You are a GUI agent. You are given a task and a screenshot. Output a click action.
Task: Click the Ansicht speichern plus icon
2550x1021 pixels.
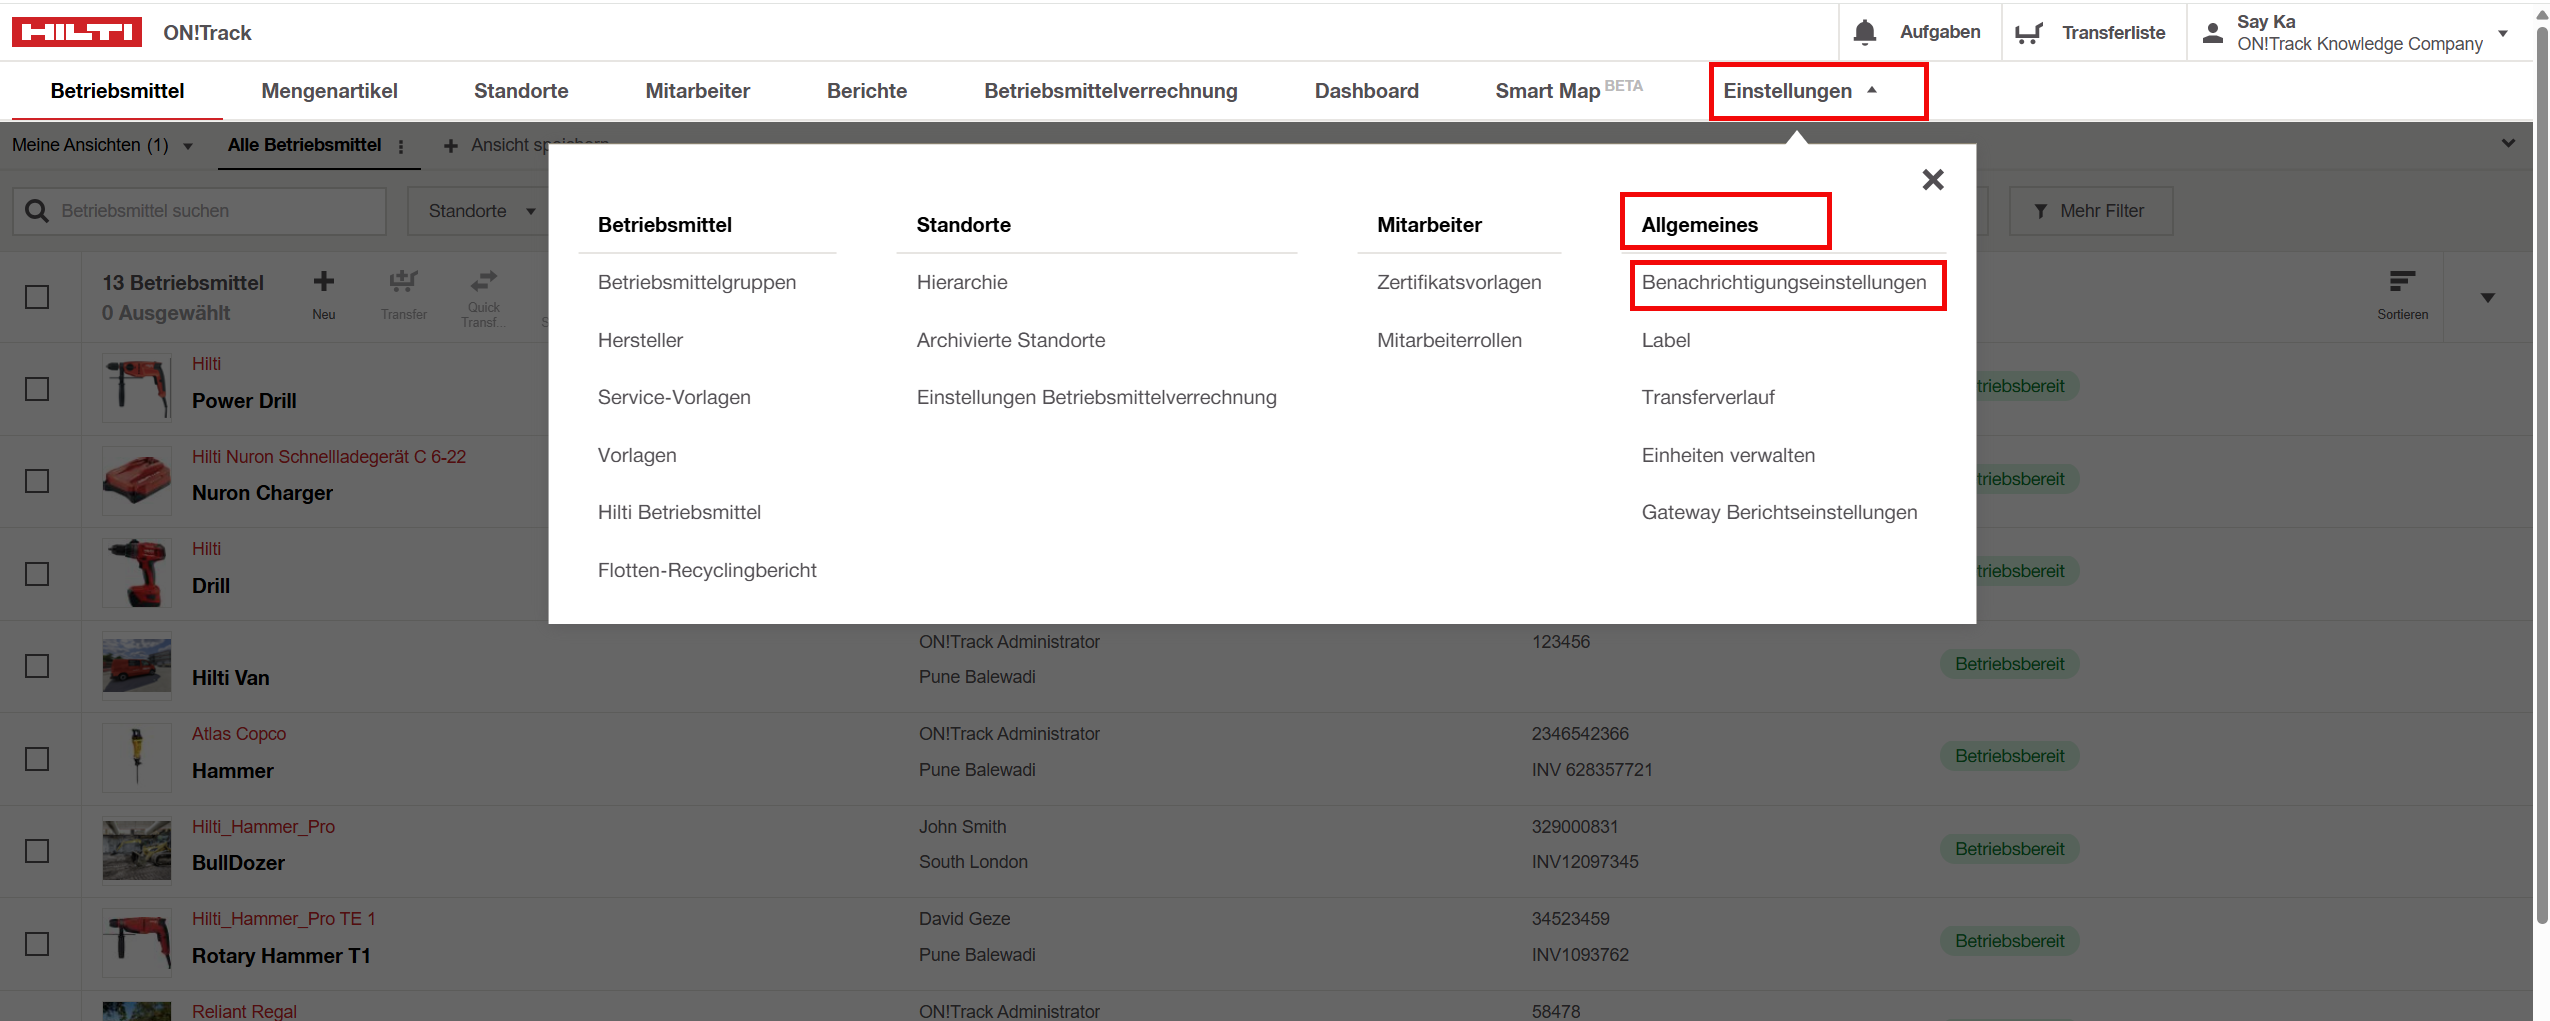tap(451, 146)
